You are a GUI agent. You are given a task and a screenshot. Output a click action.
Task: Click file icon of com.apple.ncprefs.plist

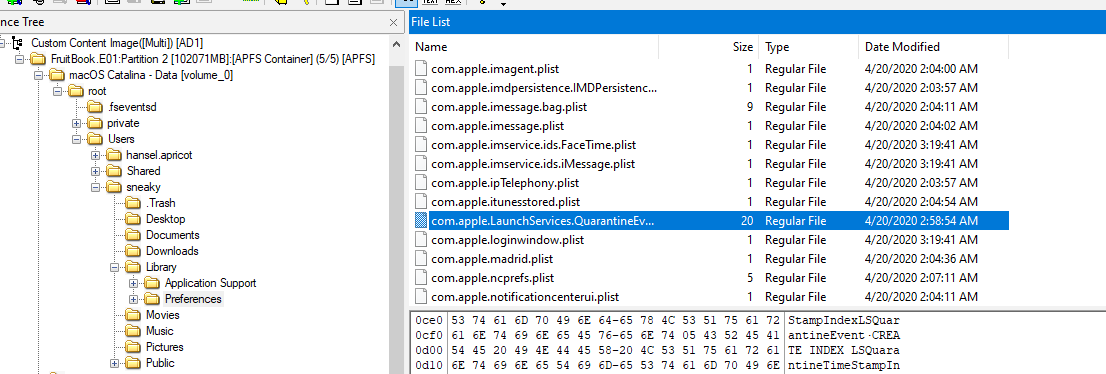[421, 278]
